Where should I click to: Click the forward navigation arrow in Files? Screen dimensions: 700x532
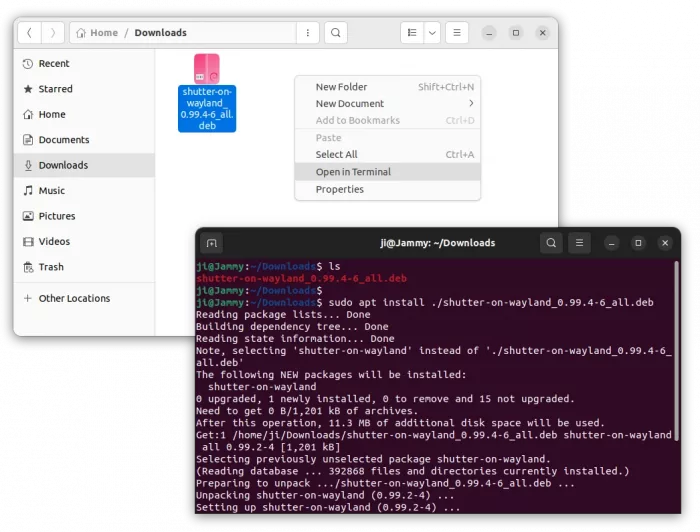tap(52, 33)
